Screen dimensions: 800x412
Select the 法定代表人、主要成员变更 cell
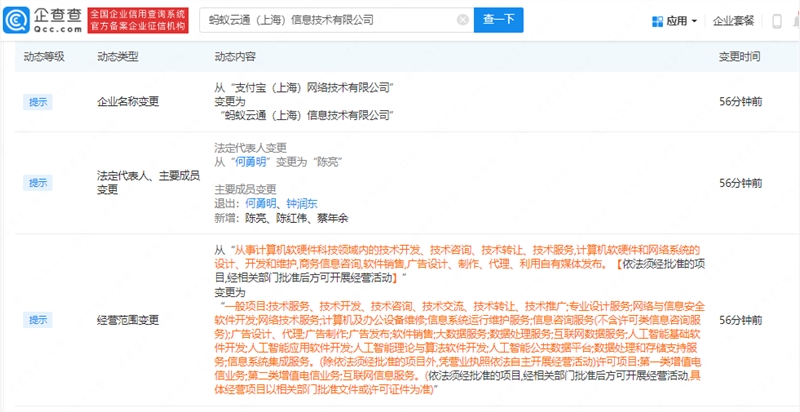148,183
